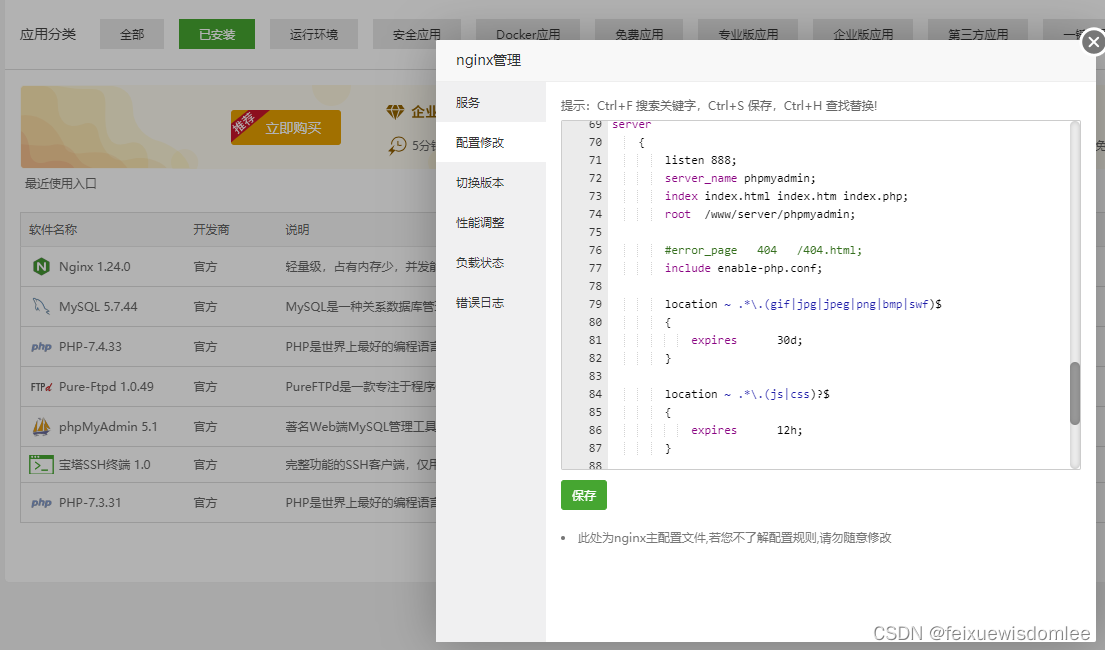Click the 开发商 column header
This screenshot has height=650, width=1105.
(211, 230)
